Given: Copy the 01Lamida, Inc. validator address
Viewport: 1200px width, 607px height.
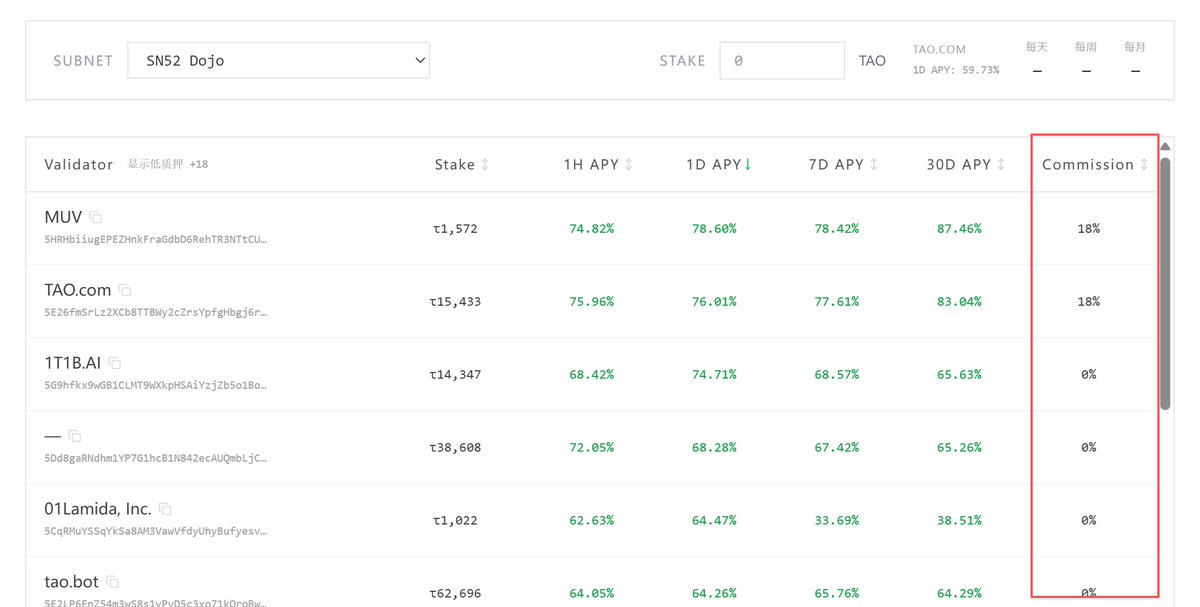Looking at the screenshot, I should (165, 509).
